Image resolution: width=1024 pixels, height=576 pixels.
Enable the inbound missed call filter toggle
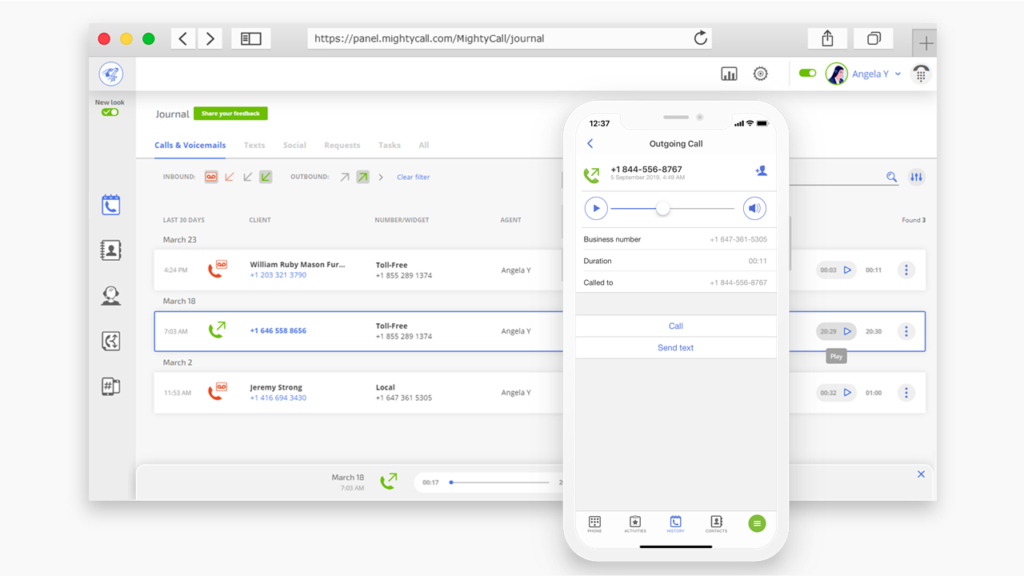(229, 177)
